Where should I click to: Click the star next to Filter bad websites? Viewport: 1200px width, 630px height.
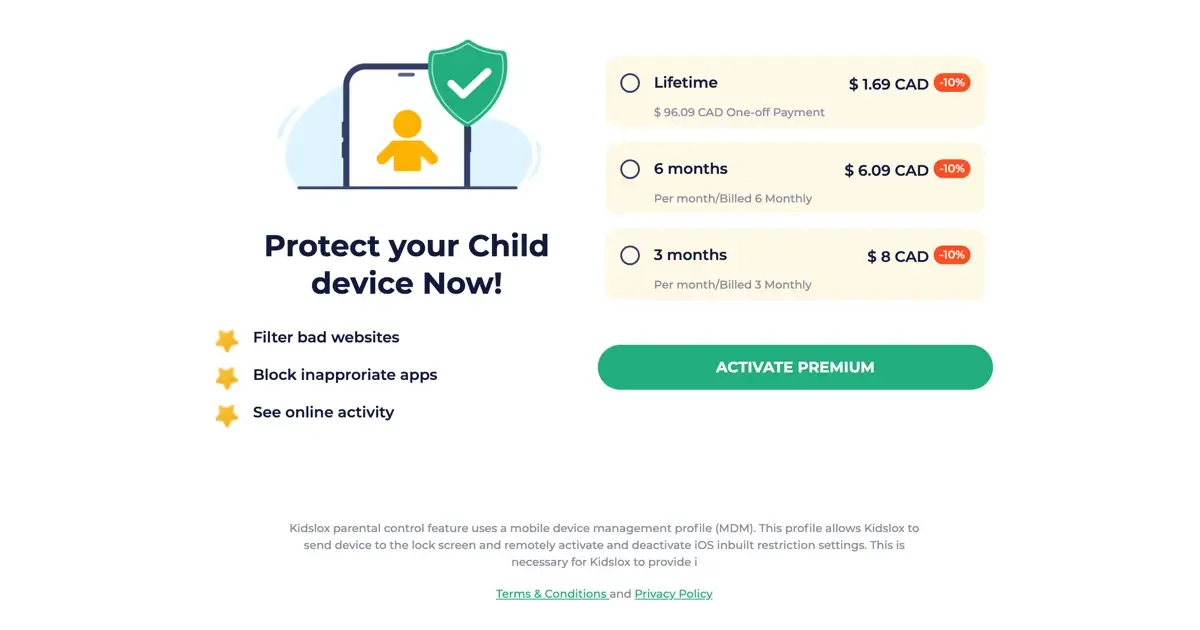227,340
